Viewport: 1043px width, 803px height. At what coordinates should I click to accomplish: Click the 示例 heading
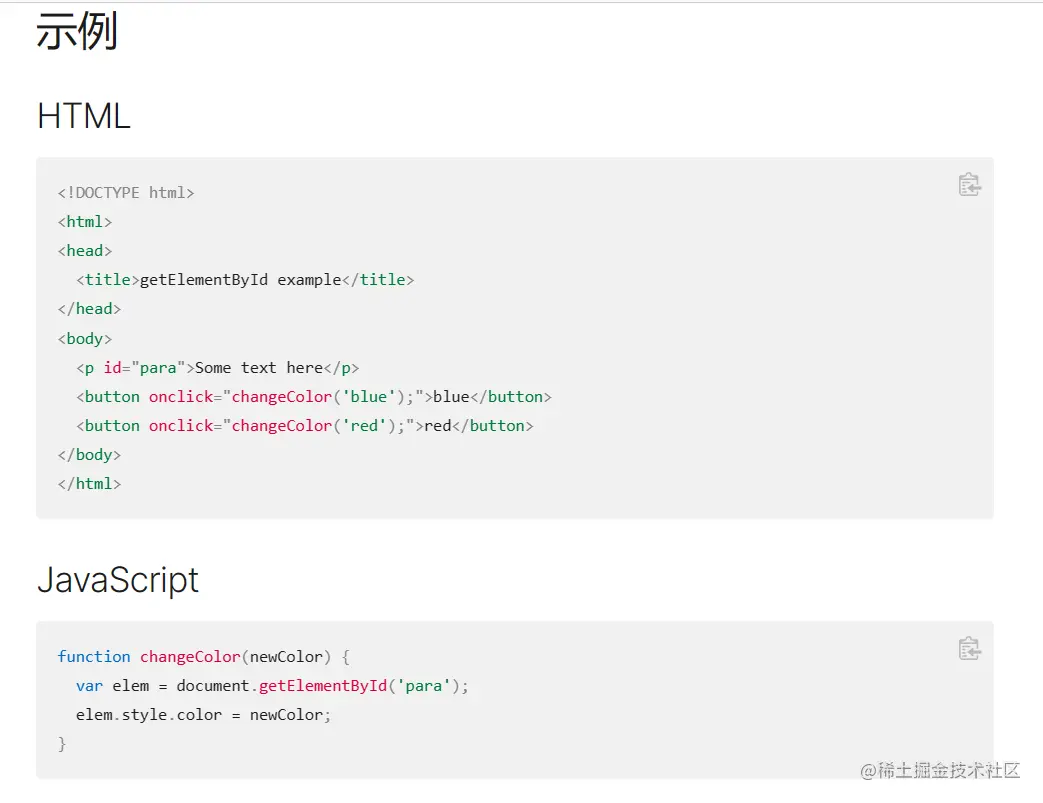pyautogui.click(x=77, y=32)
